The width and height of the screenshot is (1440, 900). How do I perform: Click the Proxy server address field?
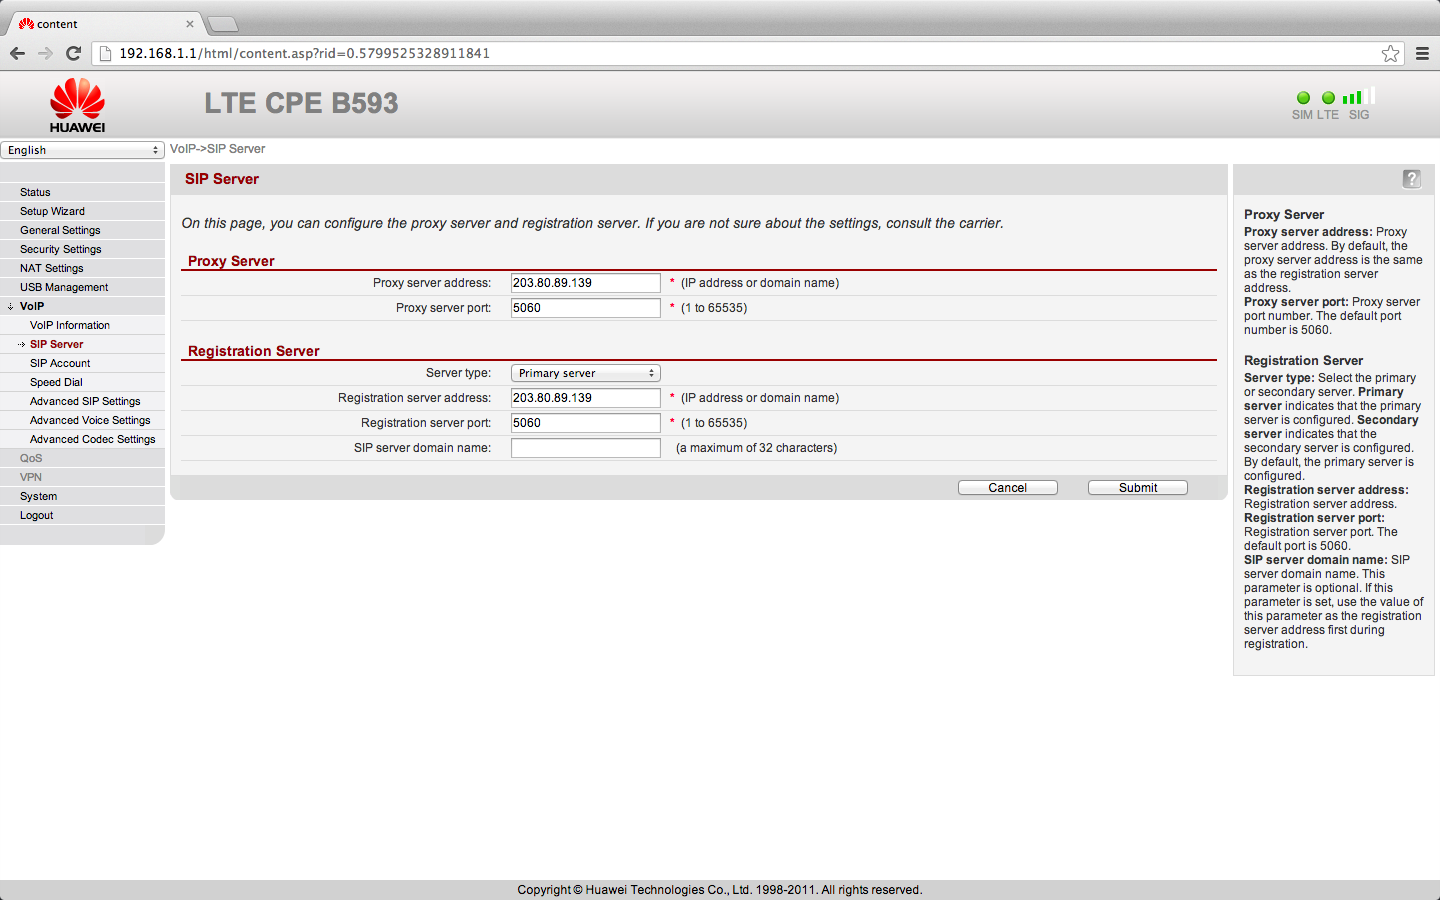coord(586,283)
